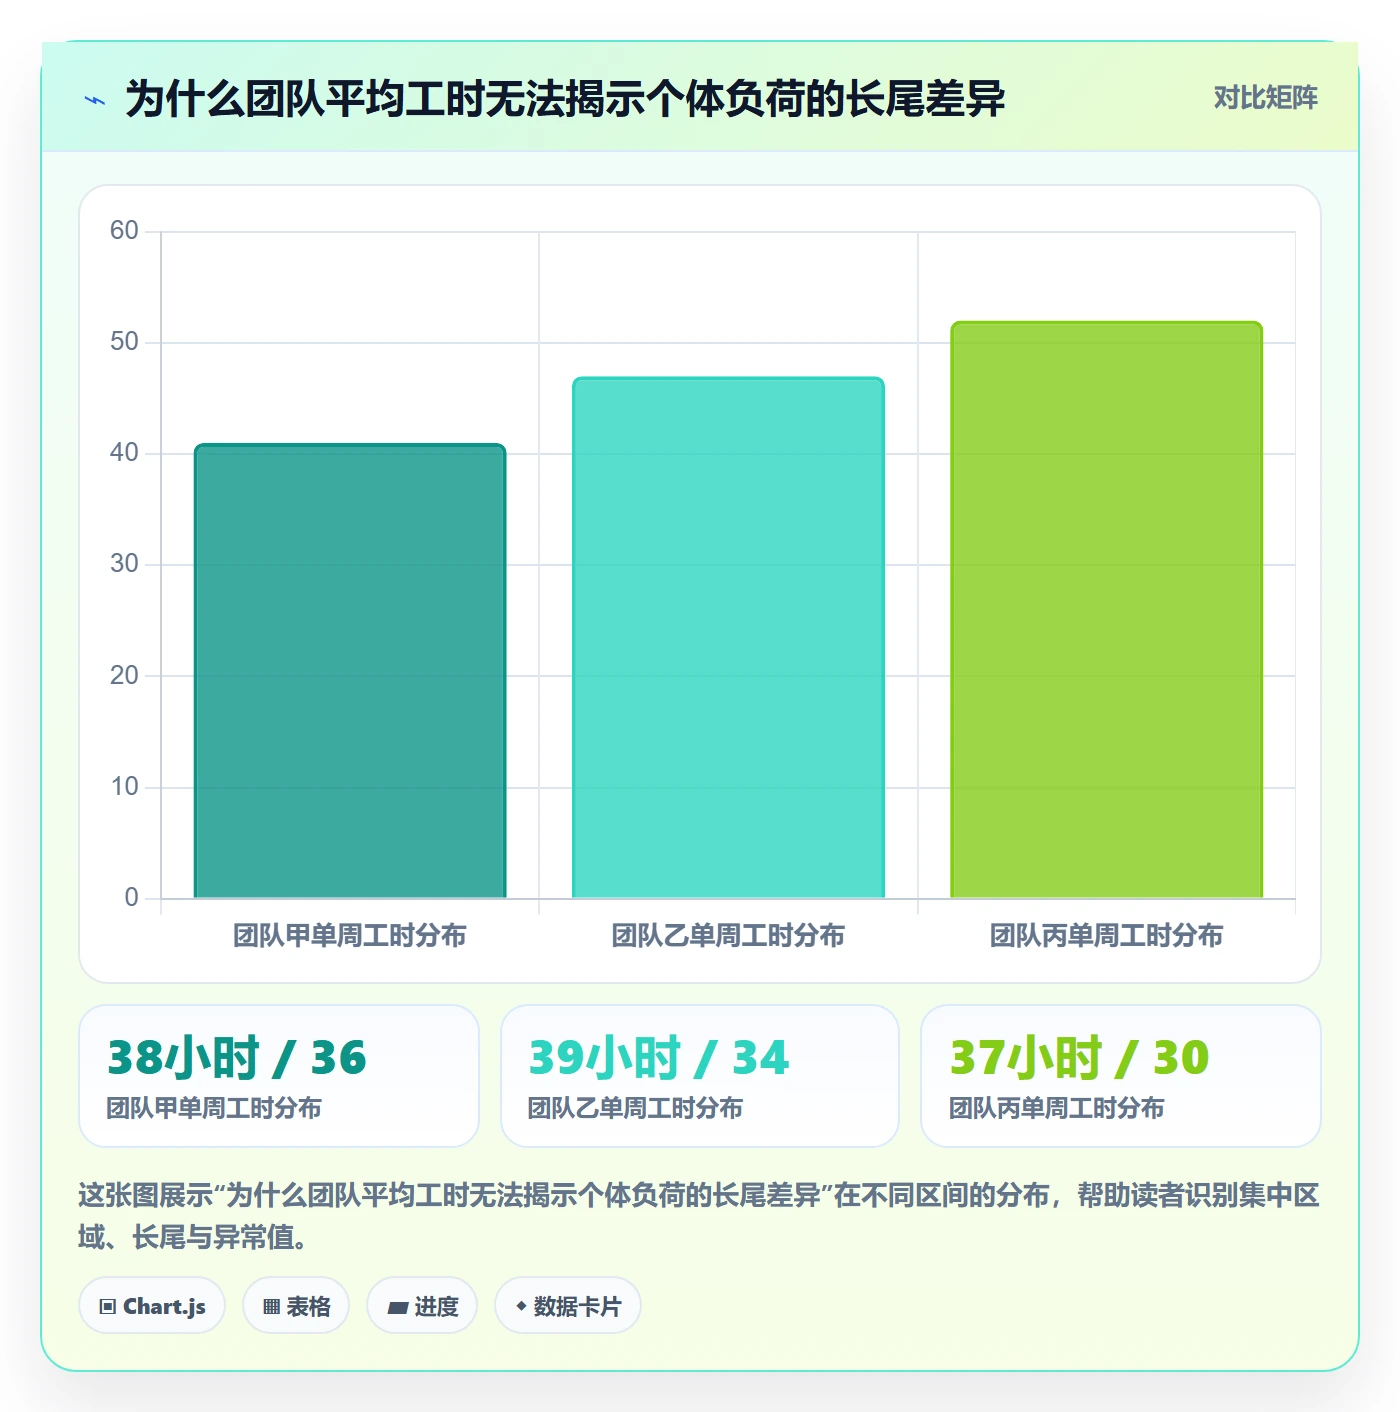Select the 表格 tag chip

296,1305
